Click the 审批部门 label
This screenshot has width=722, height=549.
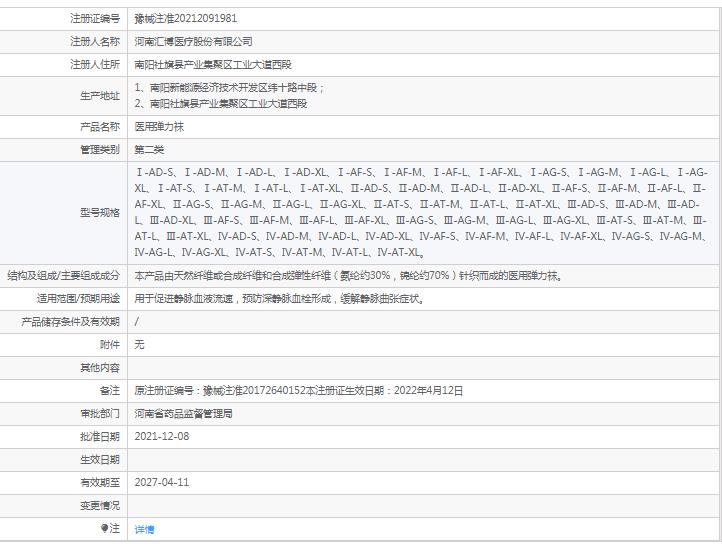click(100, 414)
